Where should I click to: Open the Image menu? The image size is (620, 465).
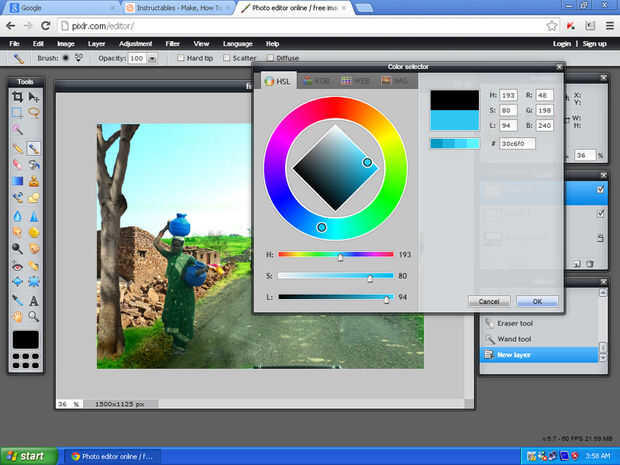[x=66, y=44]
